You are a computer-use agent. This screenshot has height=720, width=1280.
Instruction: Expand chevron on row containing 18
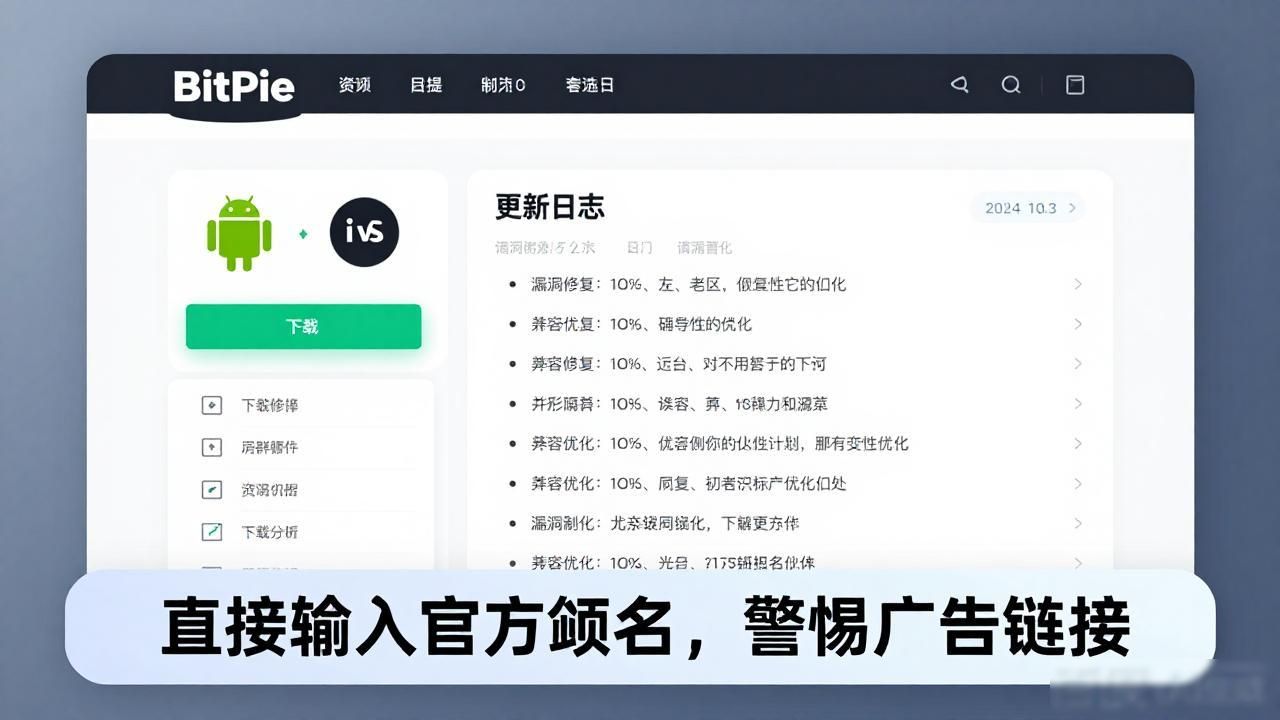pyautogui.click(x=1078, y=404)
